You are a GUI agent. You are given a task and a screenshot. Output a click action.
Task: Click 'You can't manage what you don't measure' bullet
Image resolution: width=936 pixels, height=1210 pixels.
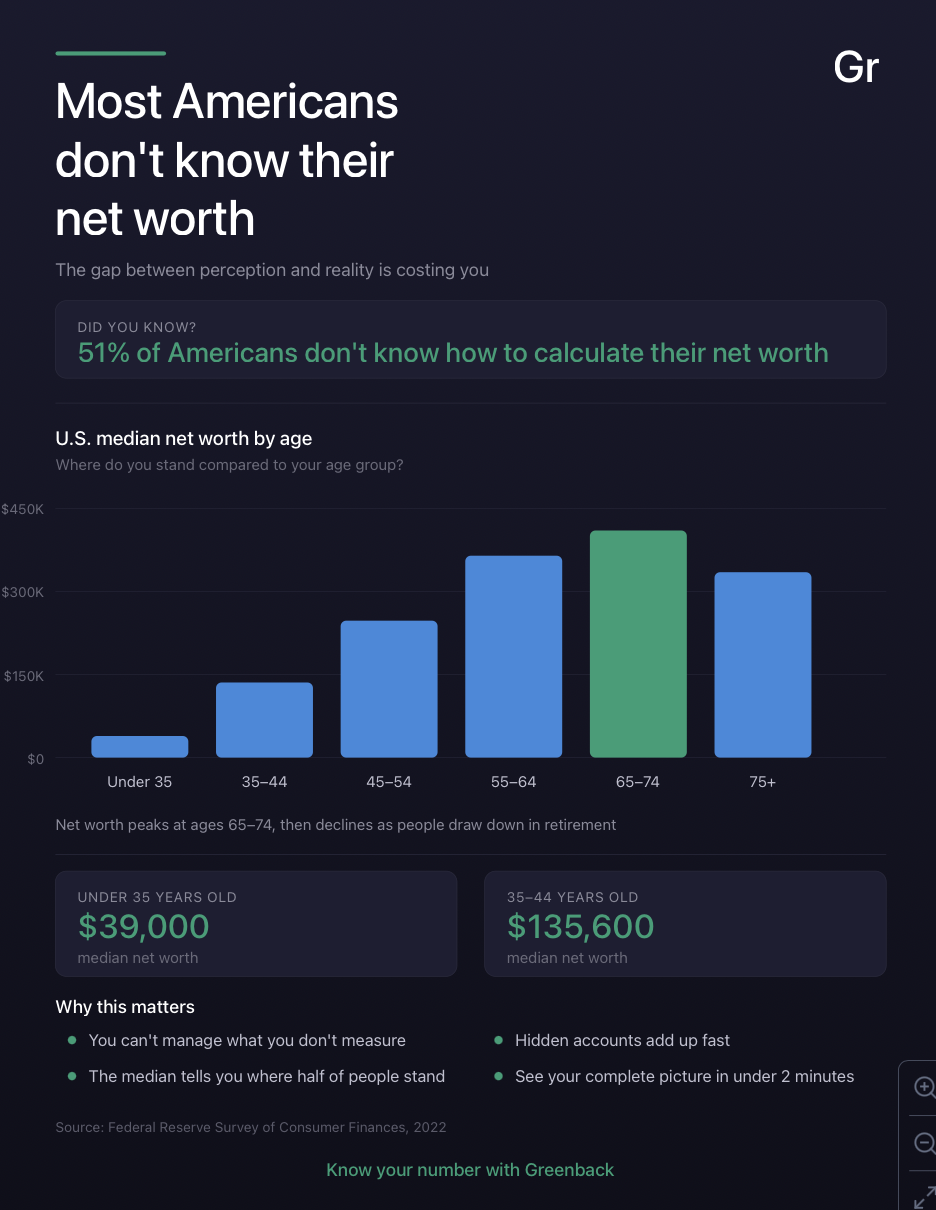point(247,1040)
